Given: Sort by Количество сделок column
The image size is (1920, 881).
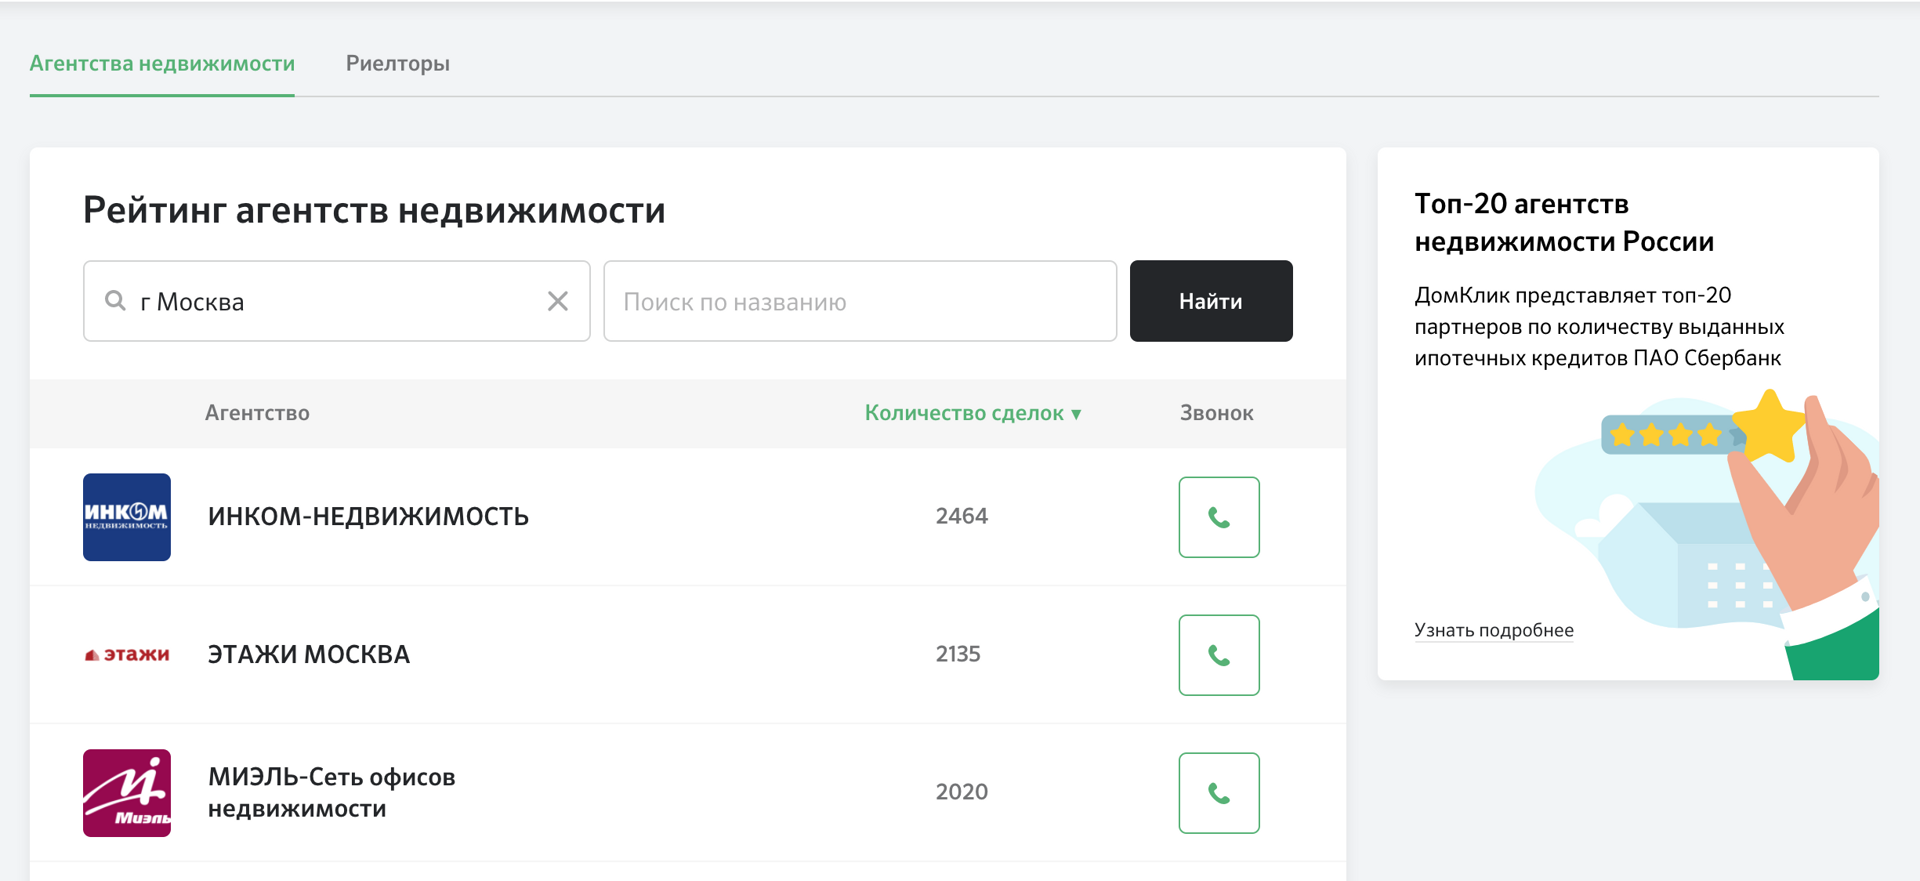Looking at the screenshot, I should [x=973, y=413].
